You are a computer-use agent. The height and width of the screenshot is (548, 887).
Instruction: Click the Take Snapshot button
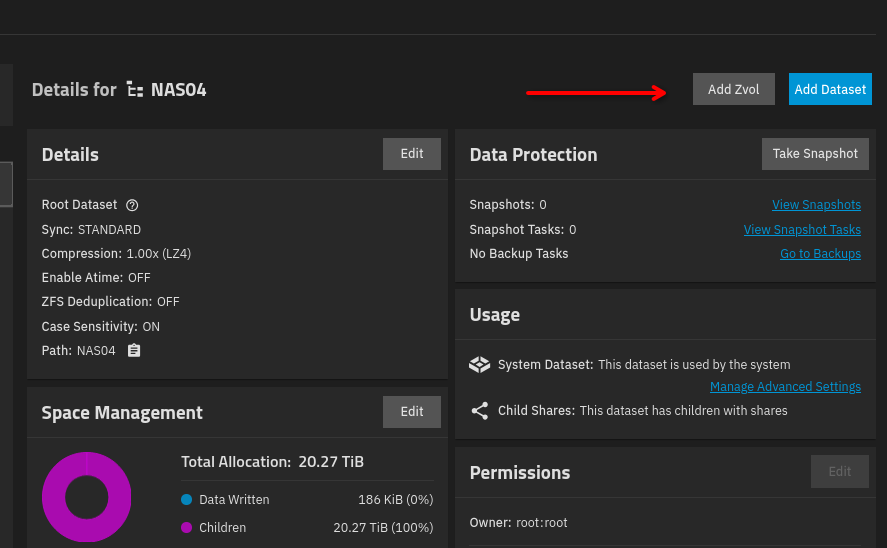815,154
